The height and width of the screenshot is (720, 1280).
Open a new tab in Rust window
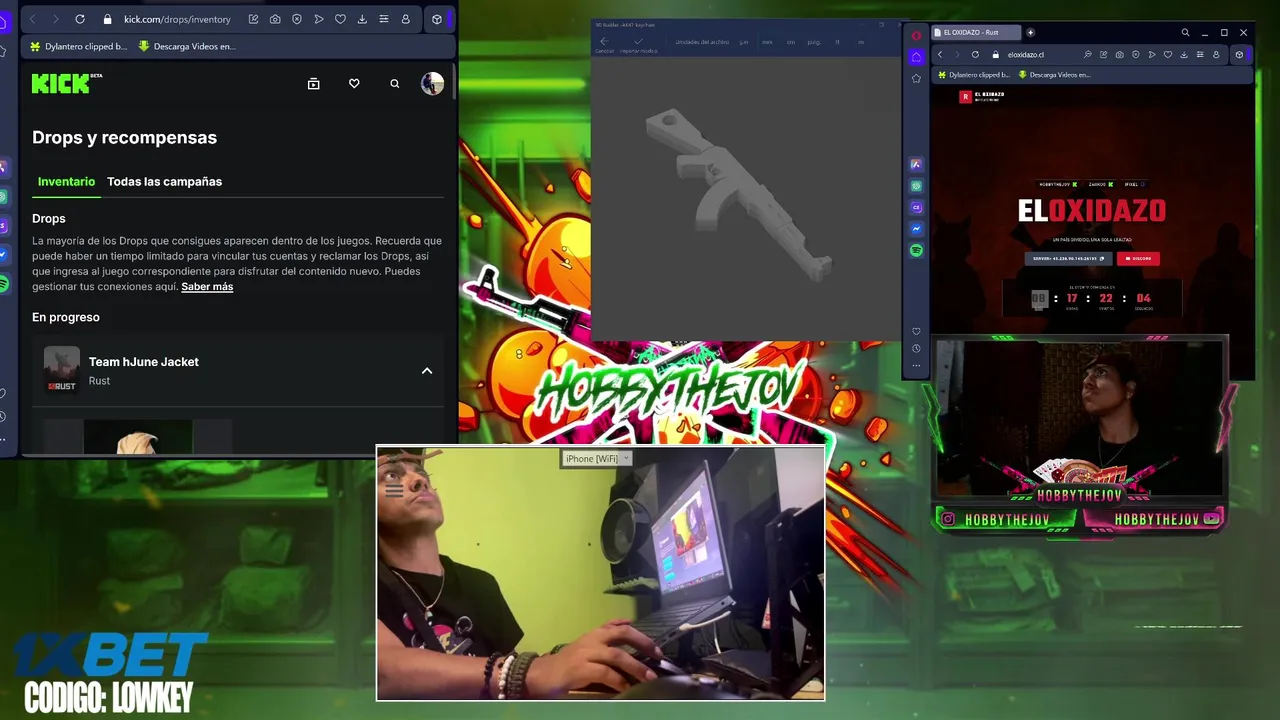point(1031,32)
